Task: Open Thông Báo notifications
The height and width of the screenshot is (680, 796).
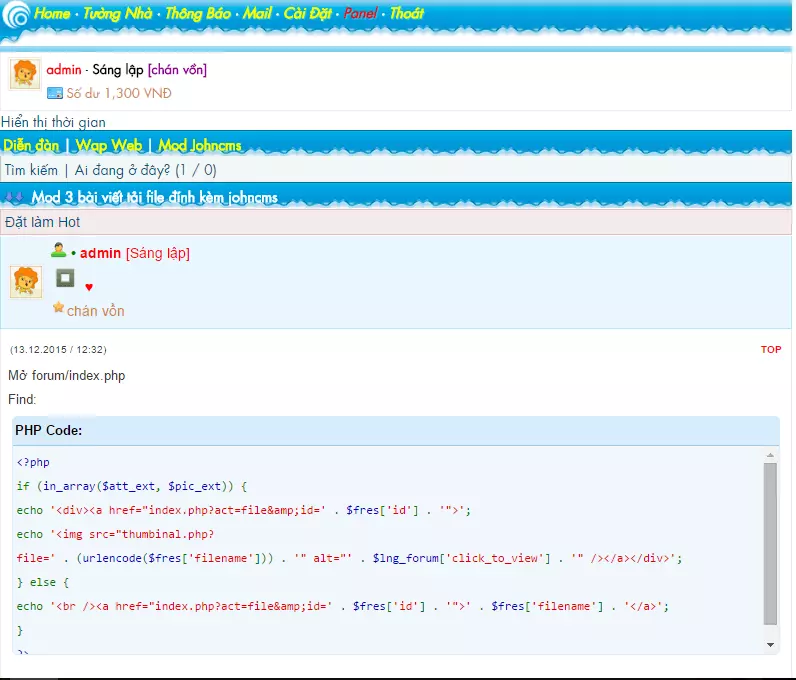Action: 198,13
